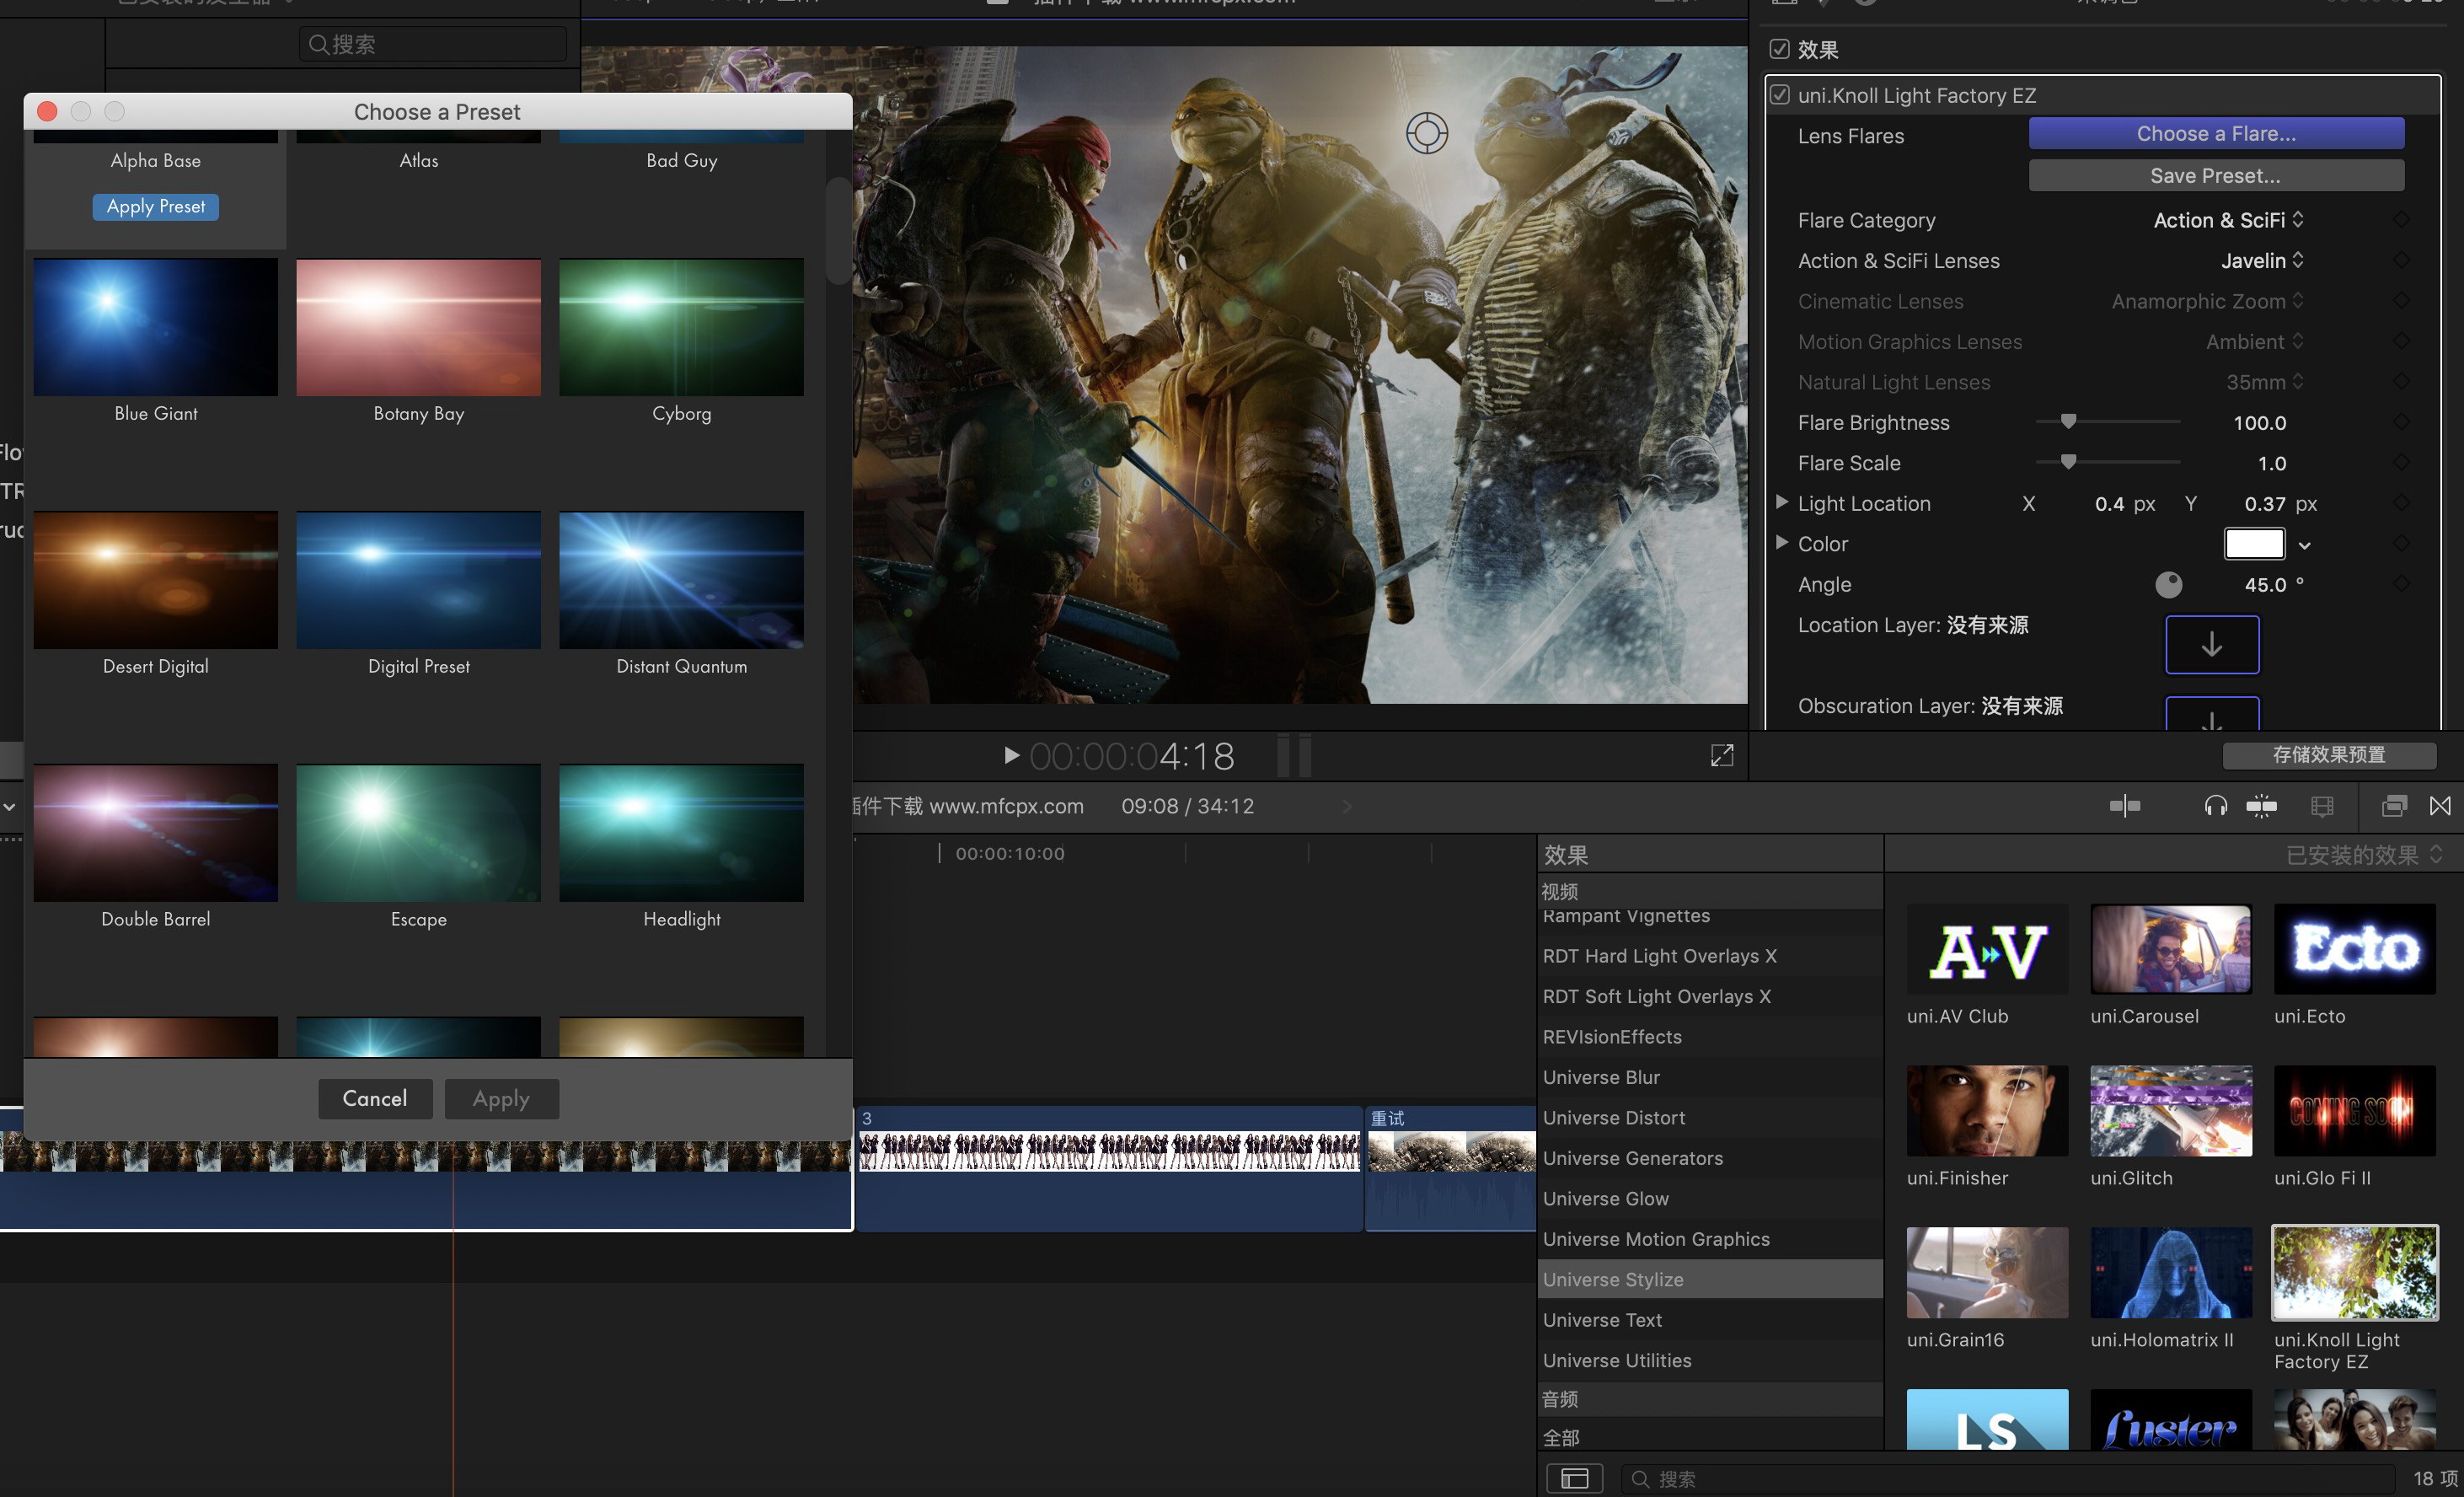This screenshot has height=1497, width=2464.
Task: Open the Flare Category dropdown
Action: [2227, 220]
